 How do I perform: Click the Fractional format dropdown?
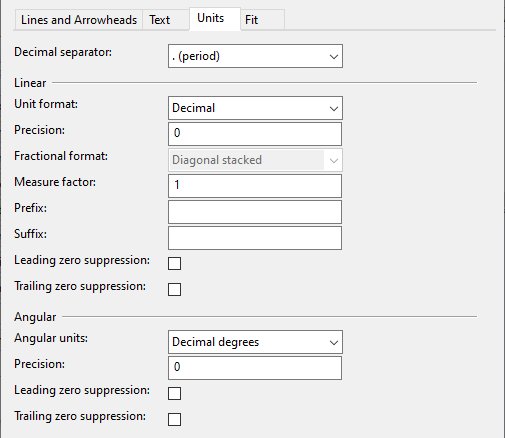pyautogui.click(x=255, y=160)
